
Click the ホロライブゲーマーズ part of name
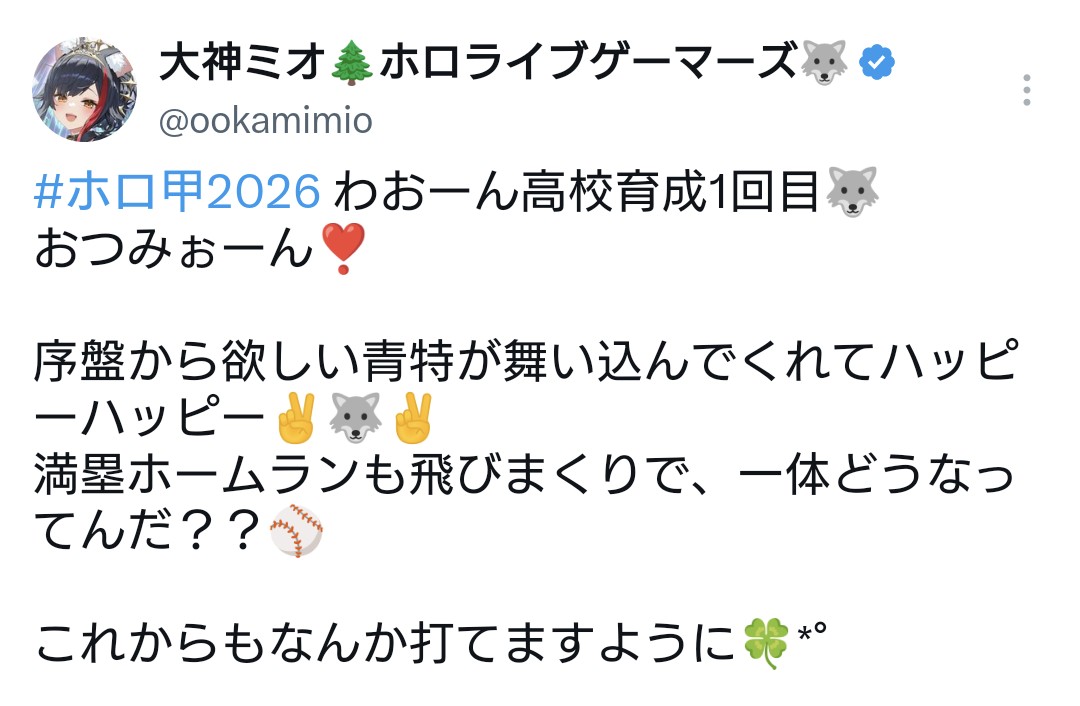[588, 62]
